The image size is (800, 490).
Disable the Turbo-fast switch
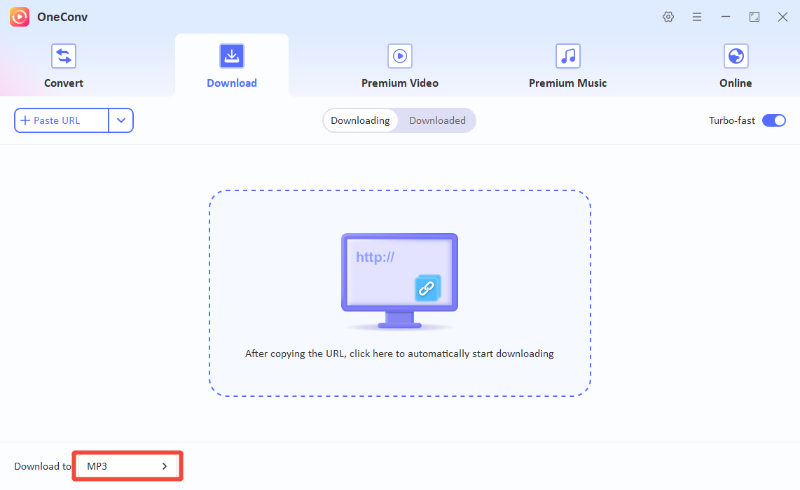pos(774,121)
